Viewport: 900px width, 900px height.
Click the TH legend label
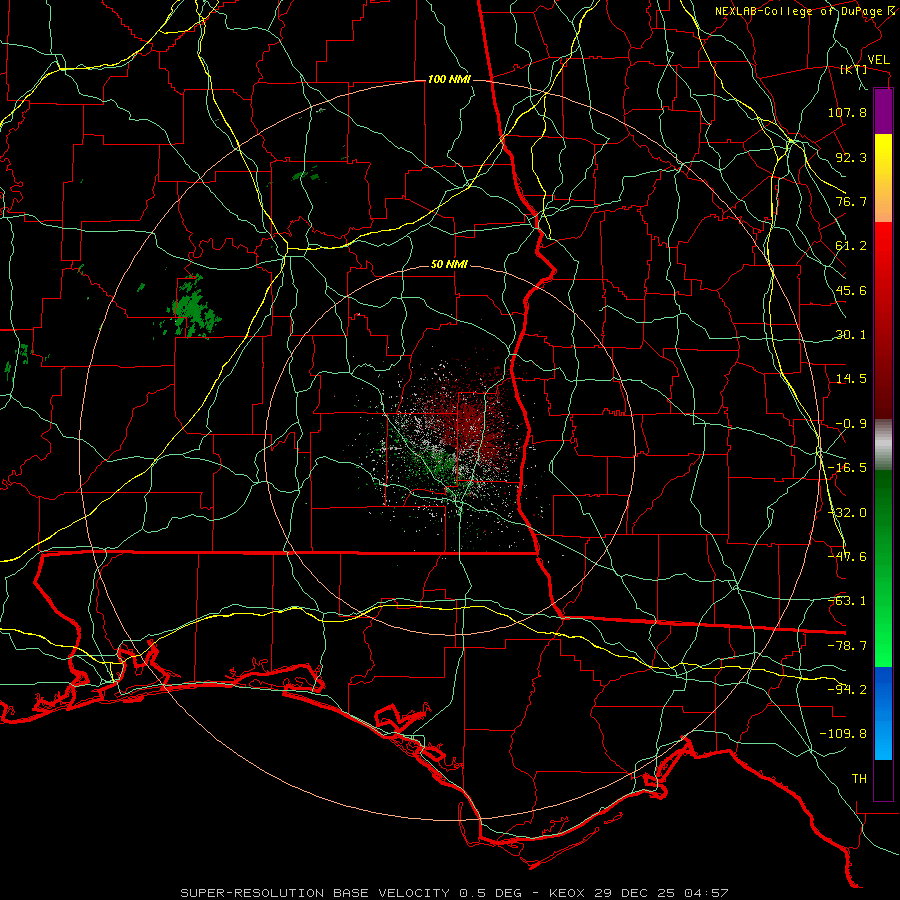click(859, 779)
